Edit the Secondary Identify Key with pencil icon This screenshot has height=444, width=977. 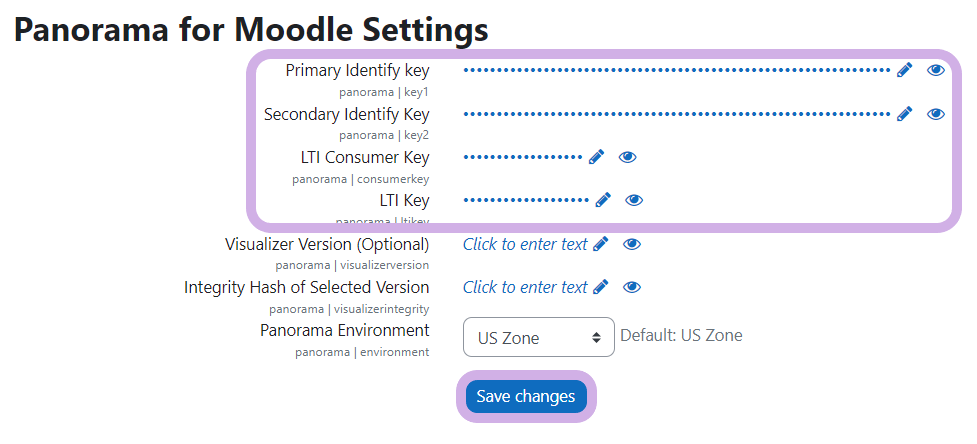(904, 114)
